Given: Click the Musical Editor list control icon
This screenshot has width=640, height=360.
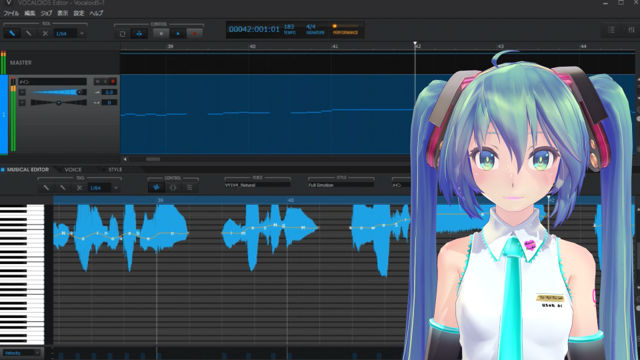Looking at the screenshot, I should coord(189,188).
